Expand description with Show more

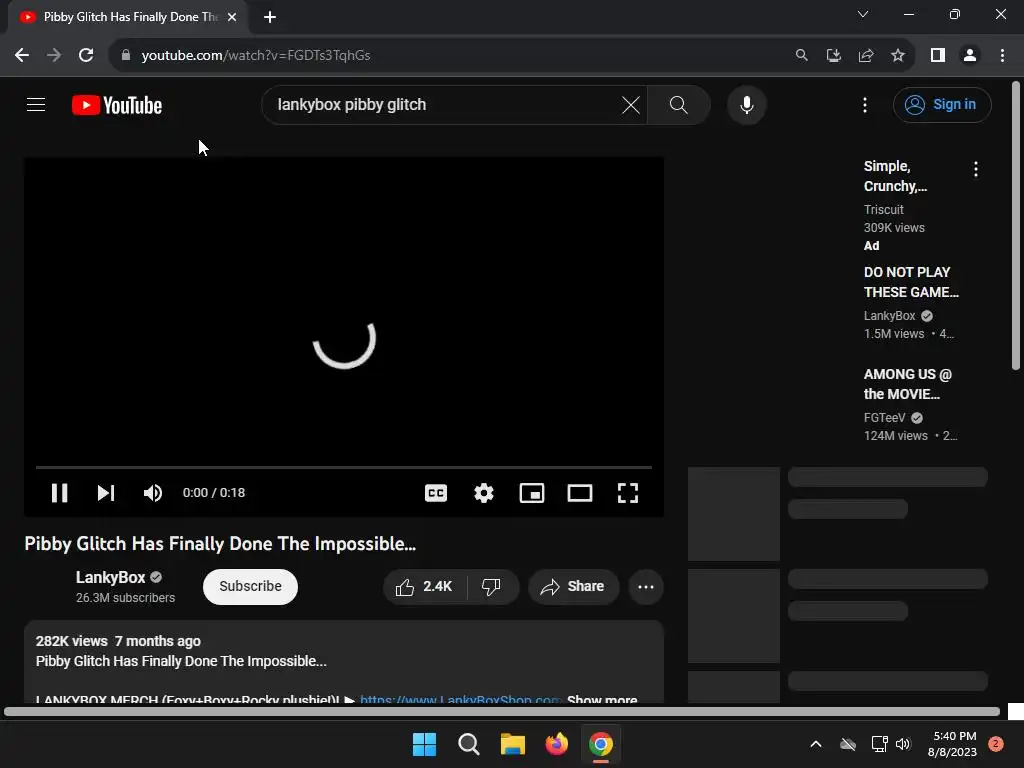coord(601,699)
